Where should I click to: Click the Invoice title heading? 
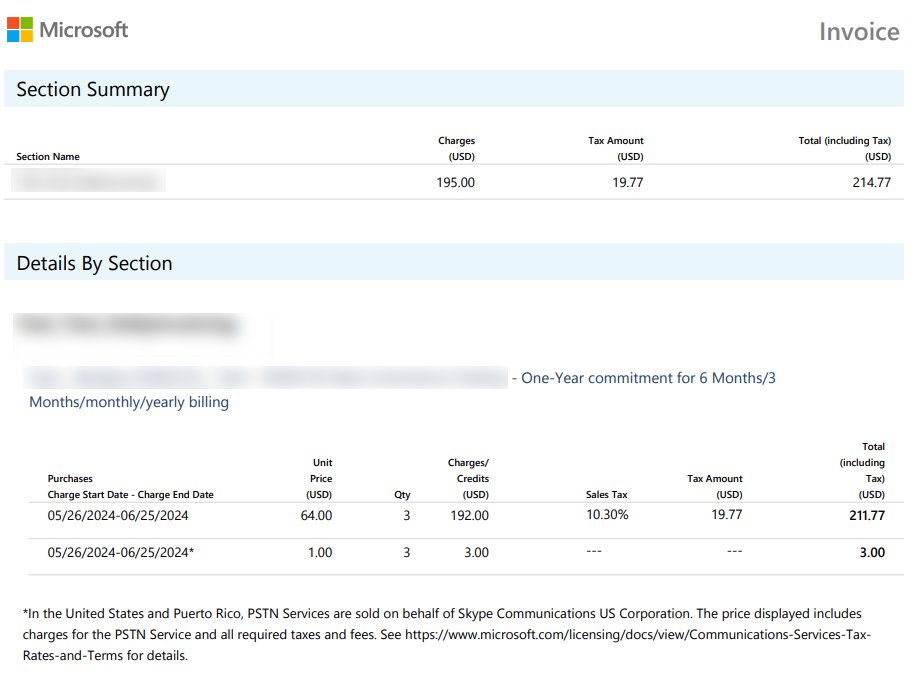pos(859,31)
